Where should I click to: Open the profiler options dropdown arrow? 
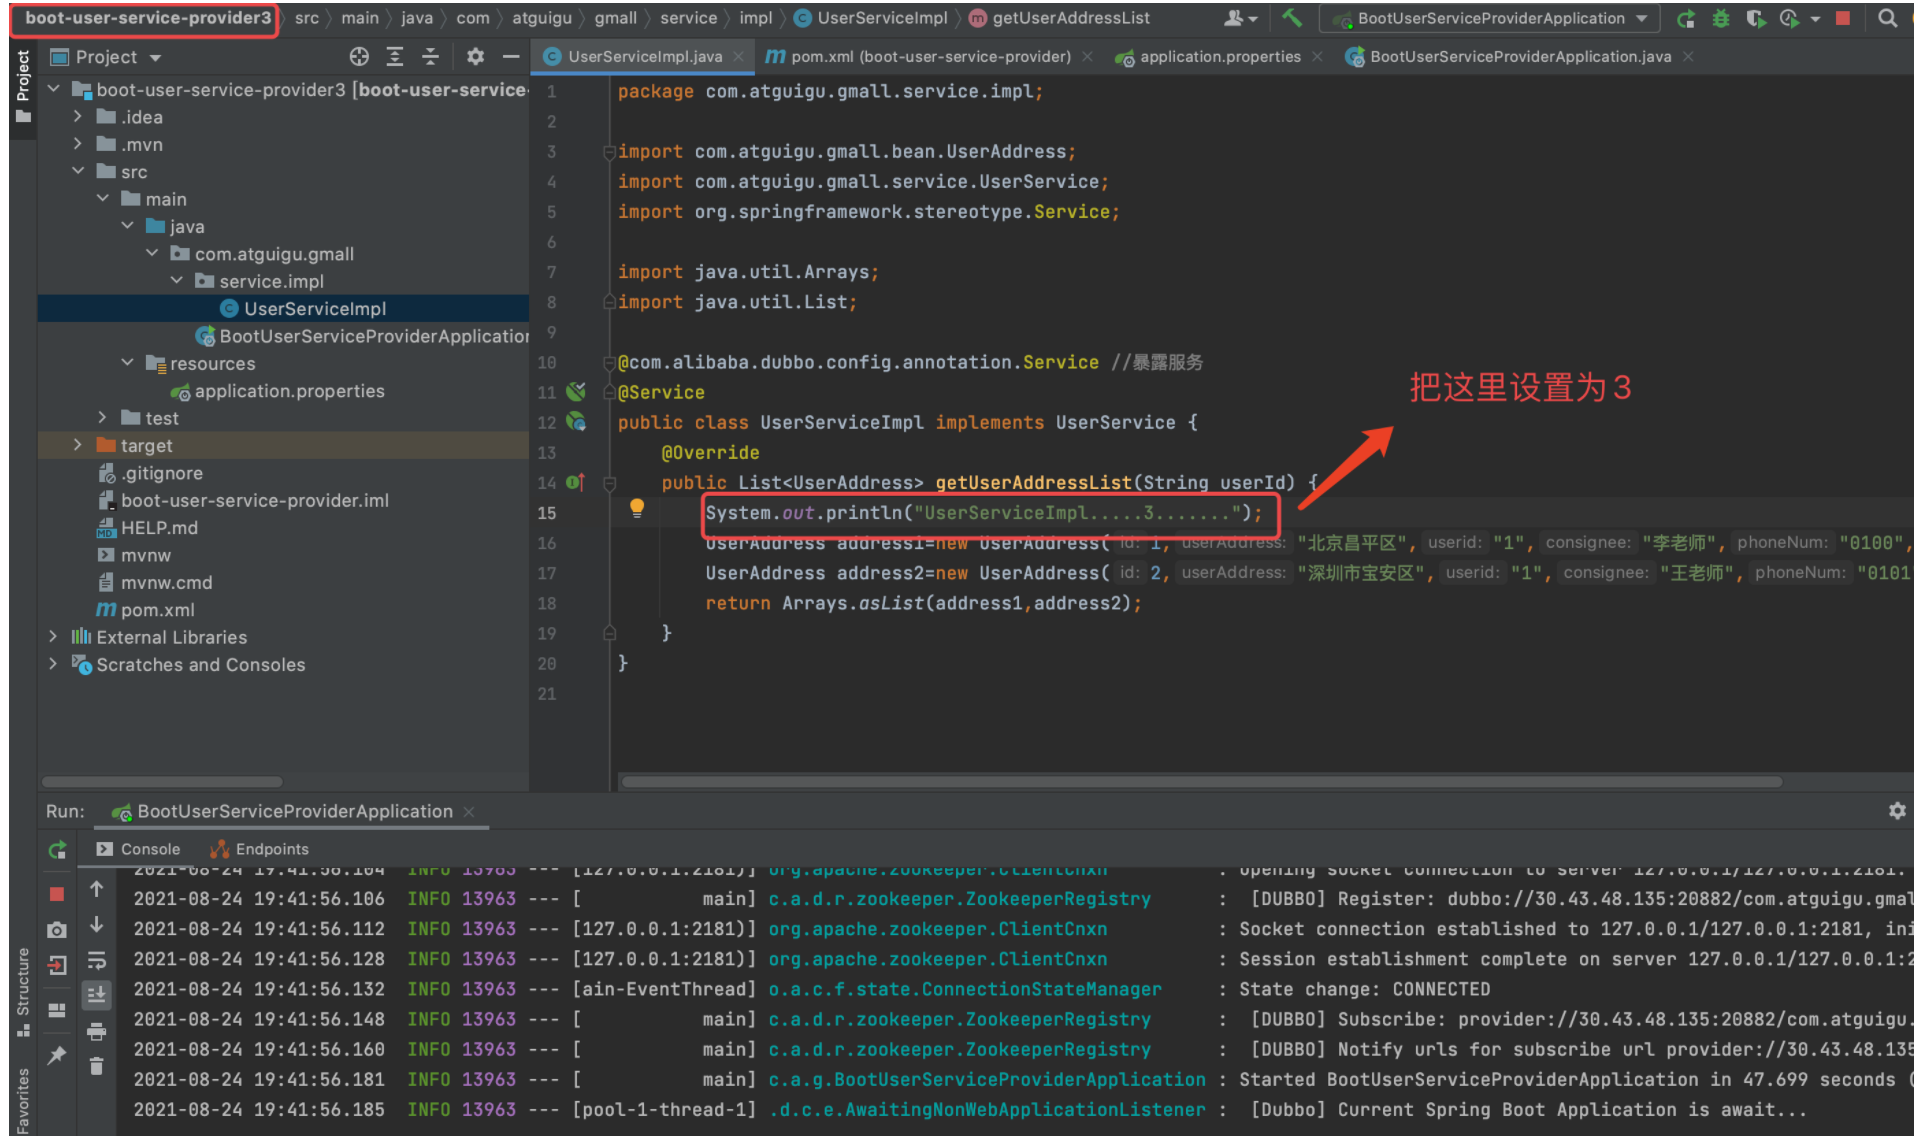click(1814, 18)
